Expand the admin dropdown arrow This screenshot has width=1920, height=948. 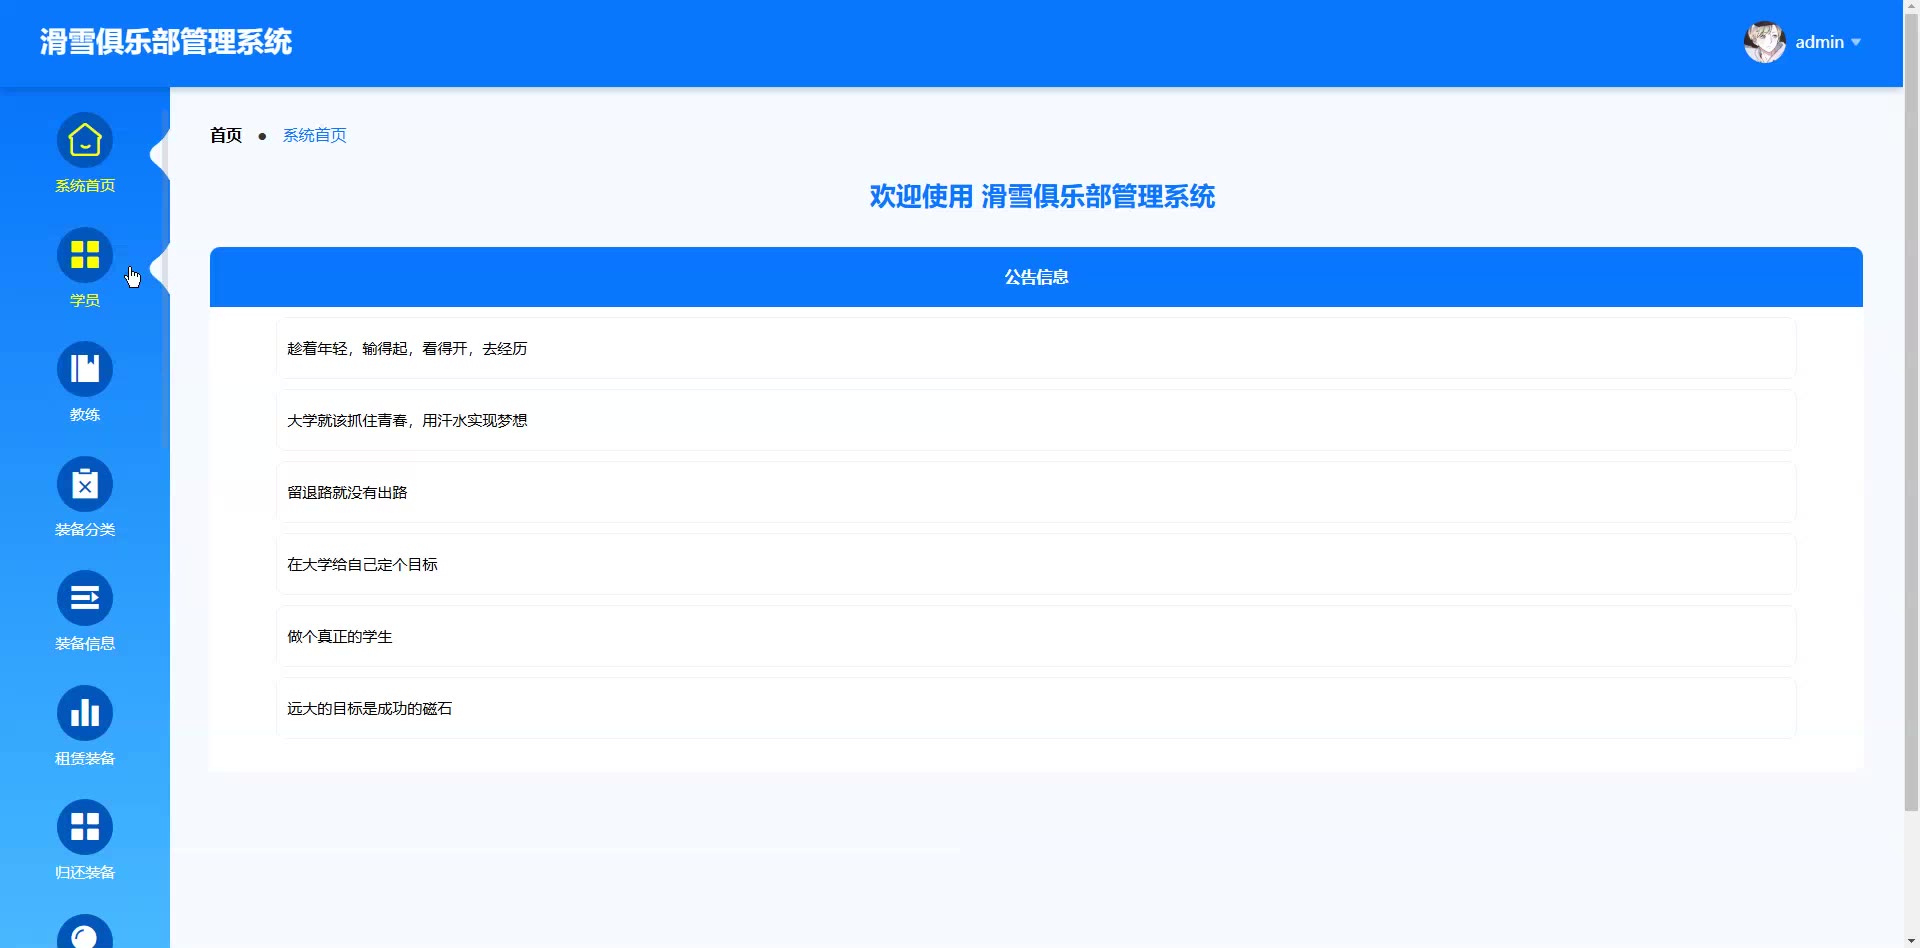pyautogui.click(x=1856, y=42)
